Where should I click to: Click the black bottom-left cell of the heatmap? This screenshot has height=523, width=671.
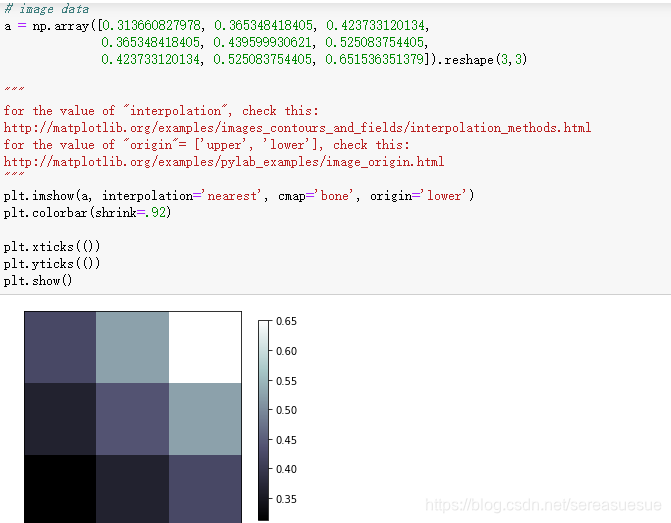pyautogui.click(x=60, y=489)
